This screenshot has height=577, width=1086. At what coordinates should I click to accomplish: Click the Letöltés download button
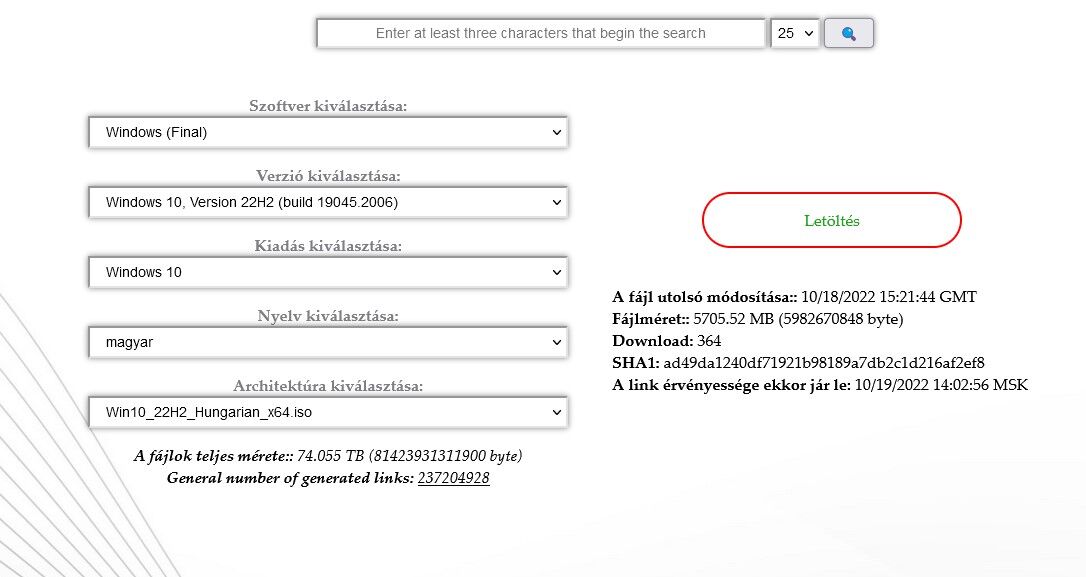tap(832, 220)
